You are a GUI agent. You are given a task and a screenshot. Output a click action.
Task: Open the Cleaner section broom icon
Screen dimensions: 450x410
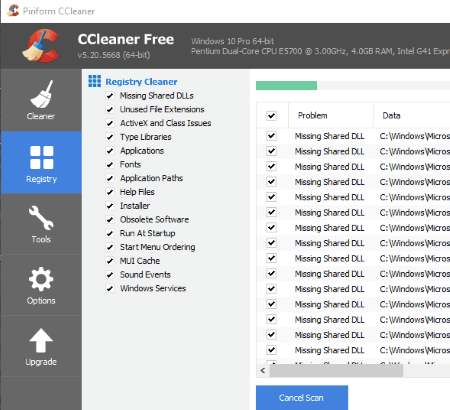41,94
